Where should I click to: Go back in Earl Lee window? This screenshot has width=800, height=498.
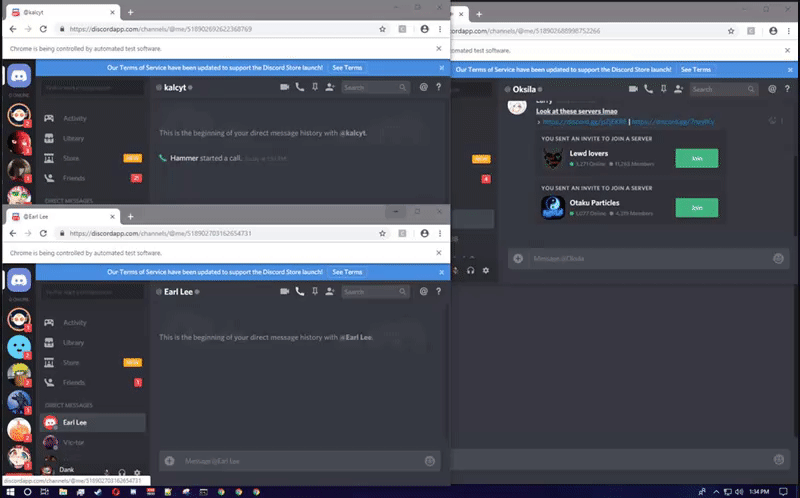coord(13,233)
